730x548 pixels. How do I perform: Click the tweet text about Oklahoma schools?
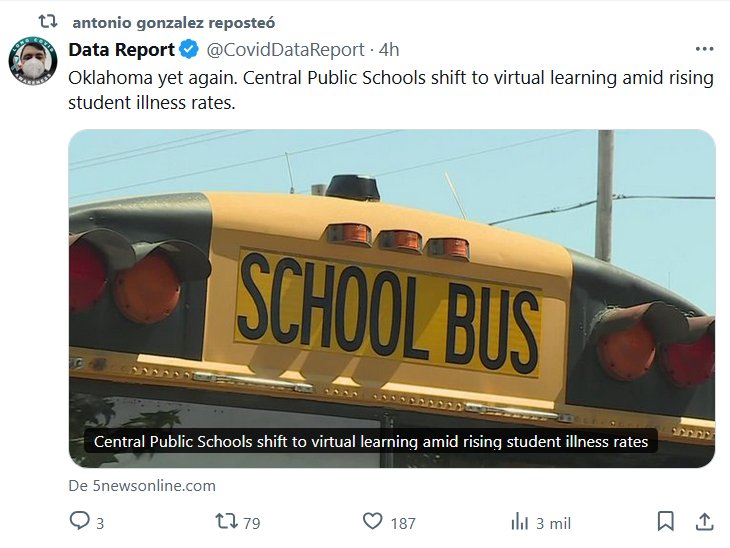click(x=390, y=89)
